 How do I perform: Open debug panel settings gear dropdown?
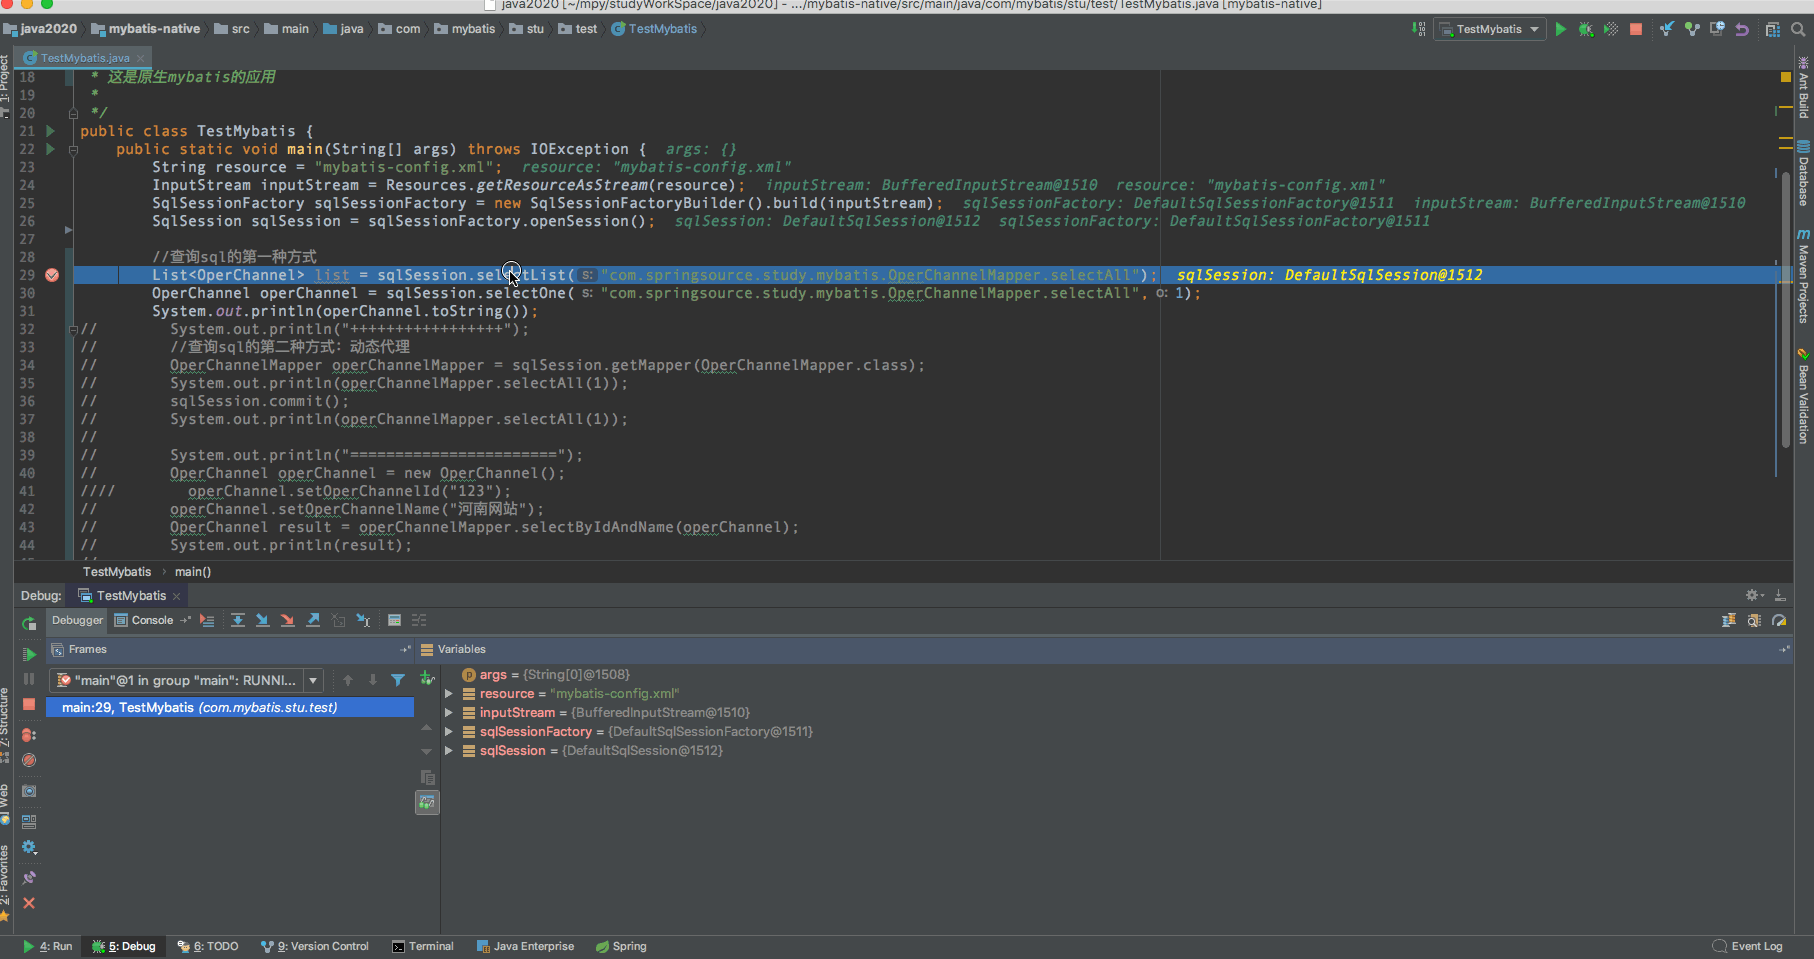click(1754, 595)
